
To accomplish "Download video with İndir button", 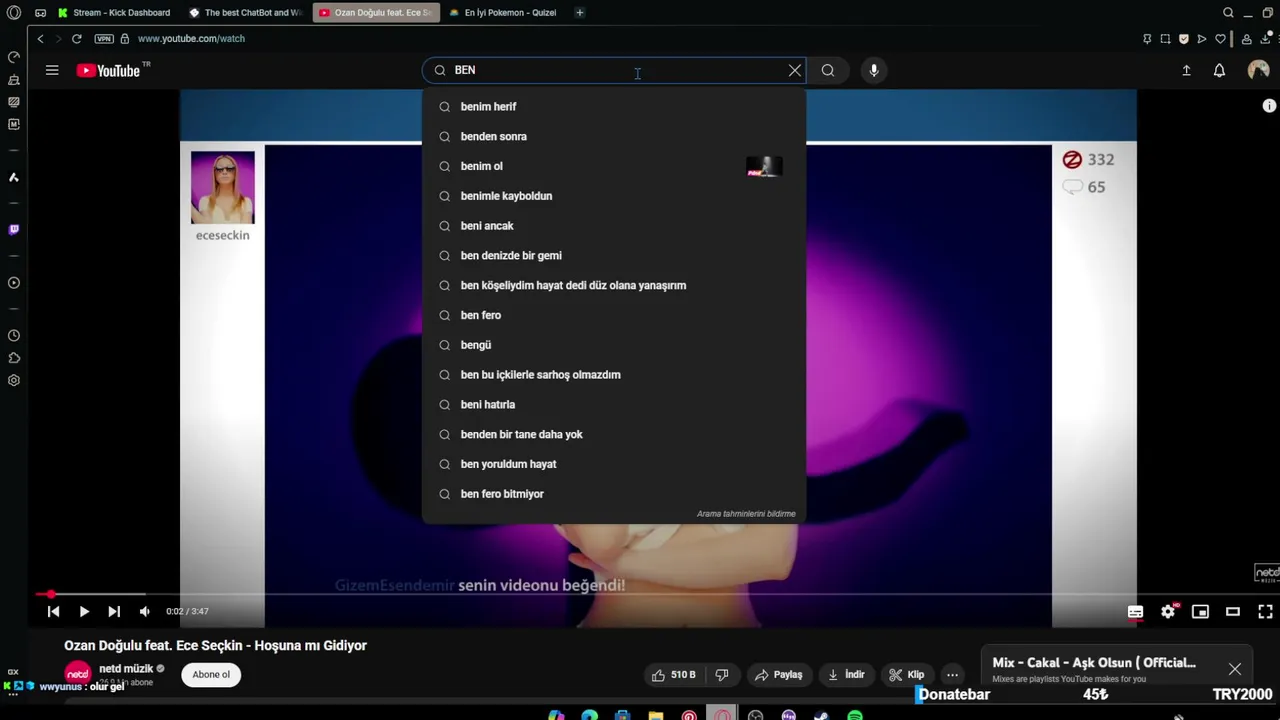I will point(845,675).
